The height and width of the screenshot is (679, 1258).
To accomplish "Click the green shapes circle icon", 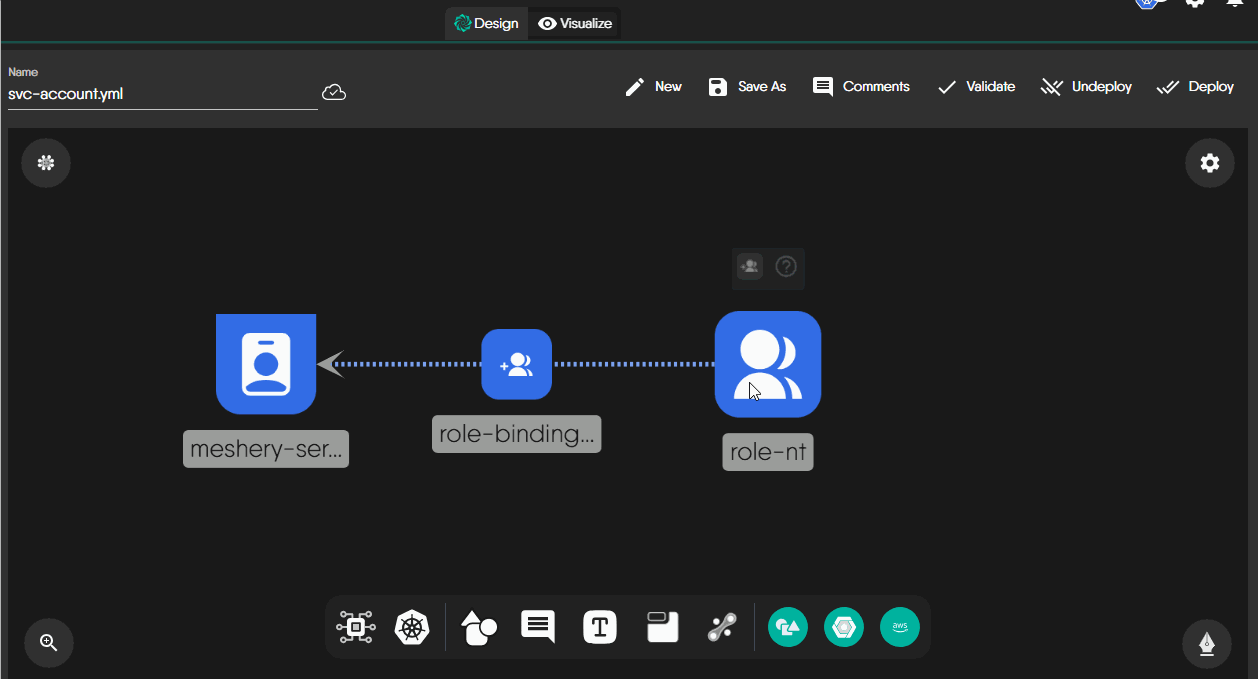I will point(787,627).
